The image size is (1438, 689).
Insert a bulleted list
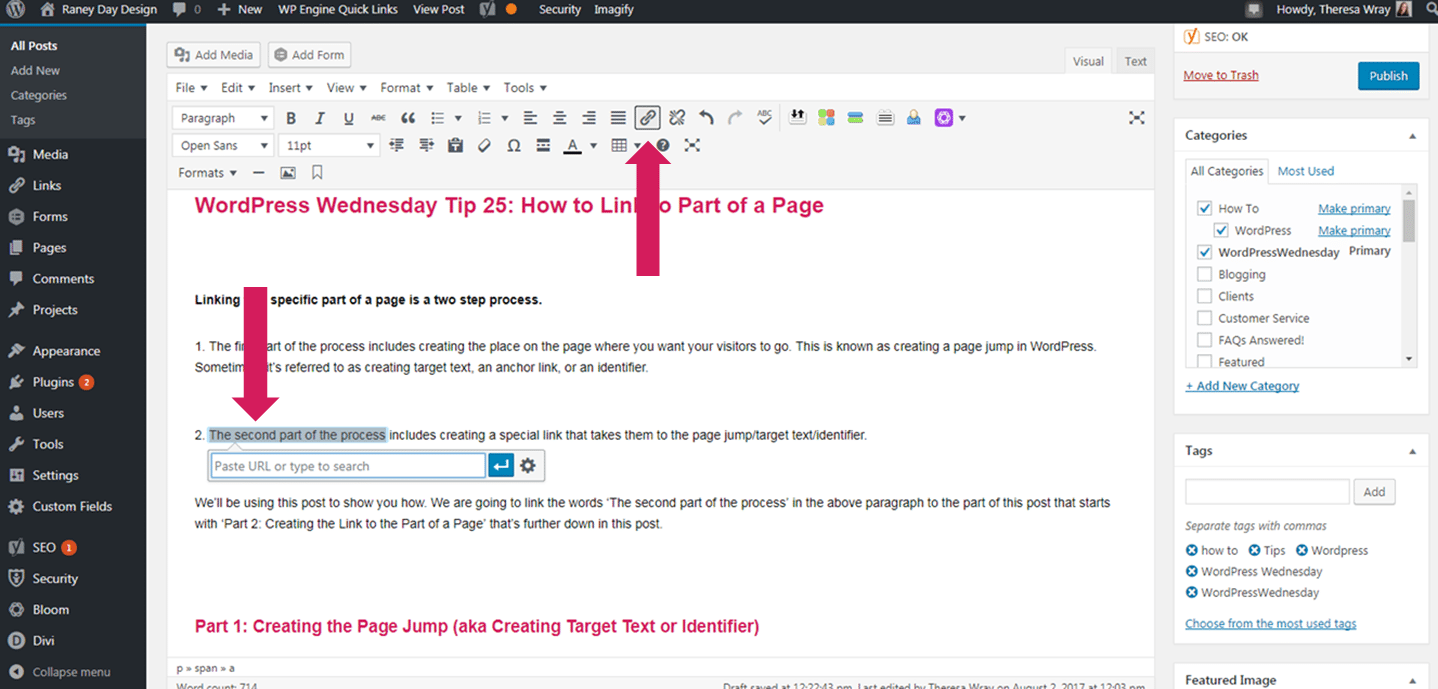click(437, 118)
